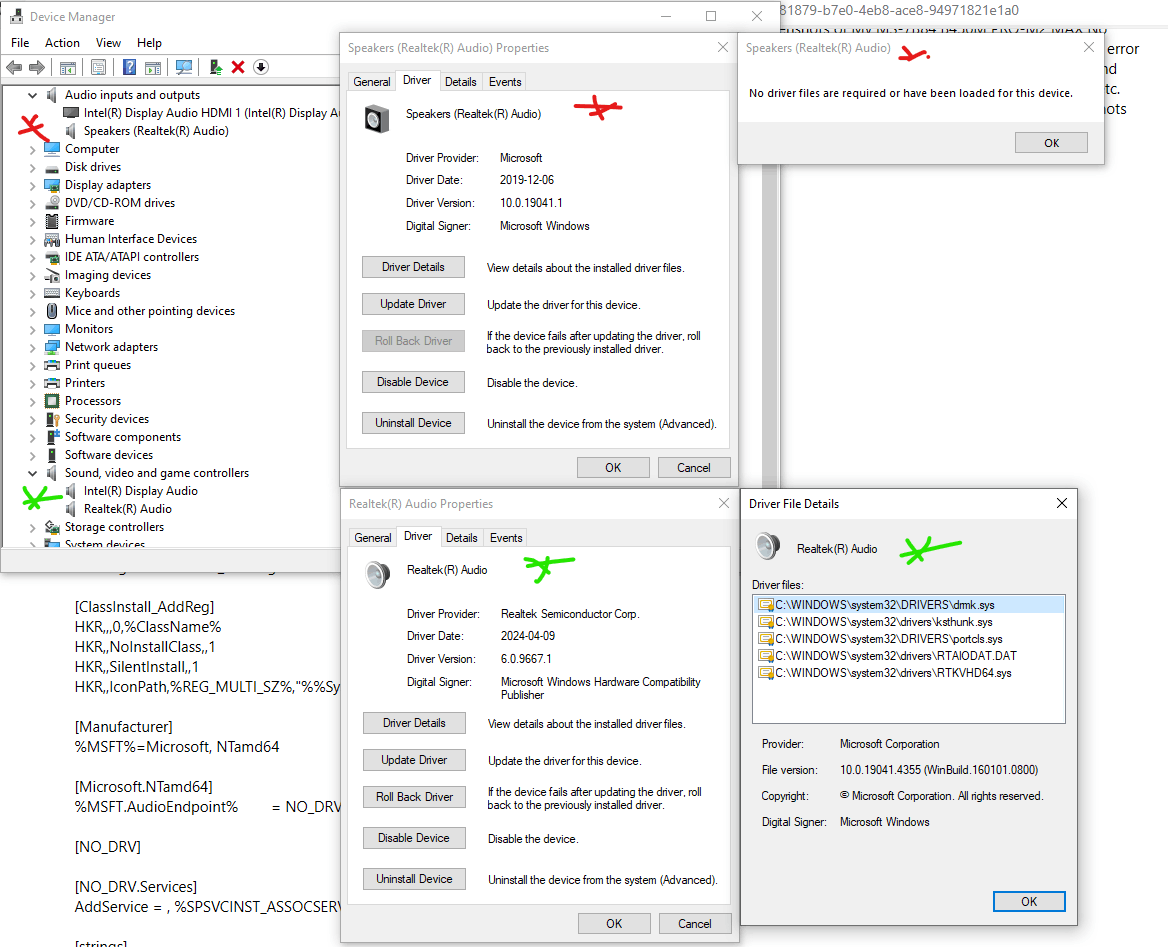Click Driver Details in Speakers Properties
Screen dimensions: 1168x947
point(413,267)
